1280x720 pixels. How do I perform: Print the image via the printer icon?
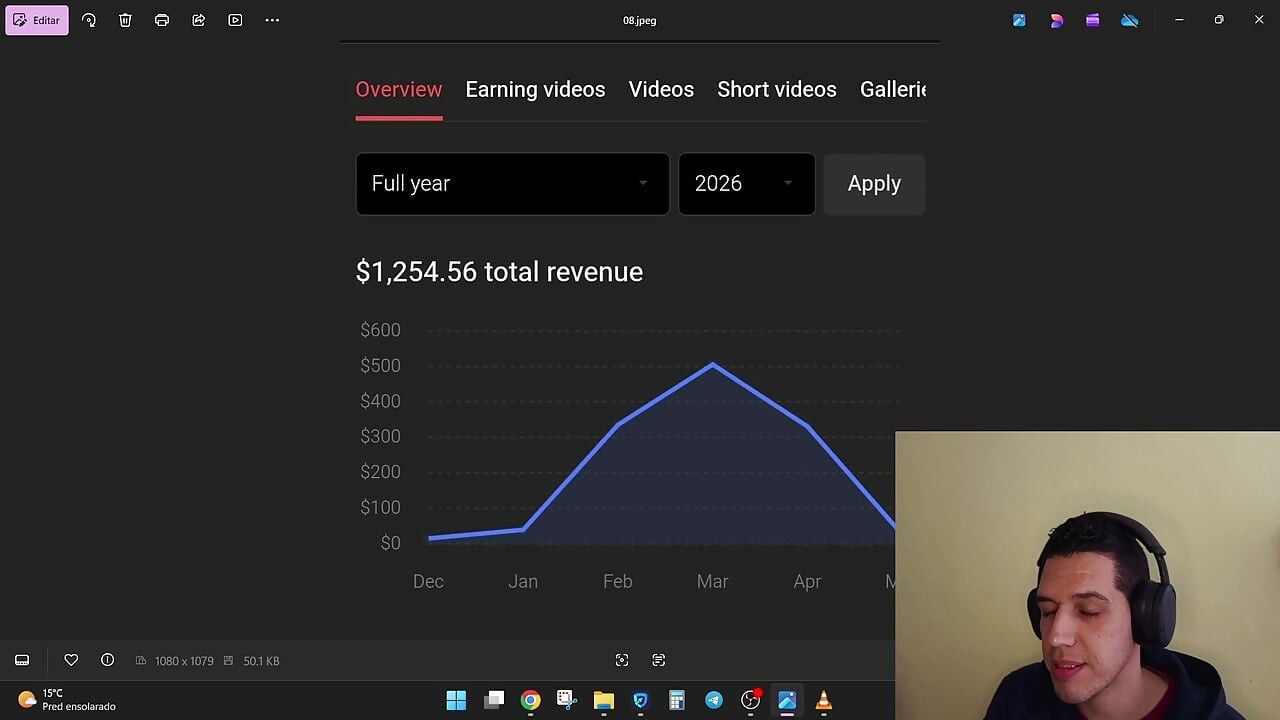coord(162,20)
